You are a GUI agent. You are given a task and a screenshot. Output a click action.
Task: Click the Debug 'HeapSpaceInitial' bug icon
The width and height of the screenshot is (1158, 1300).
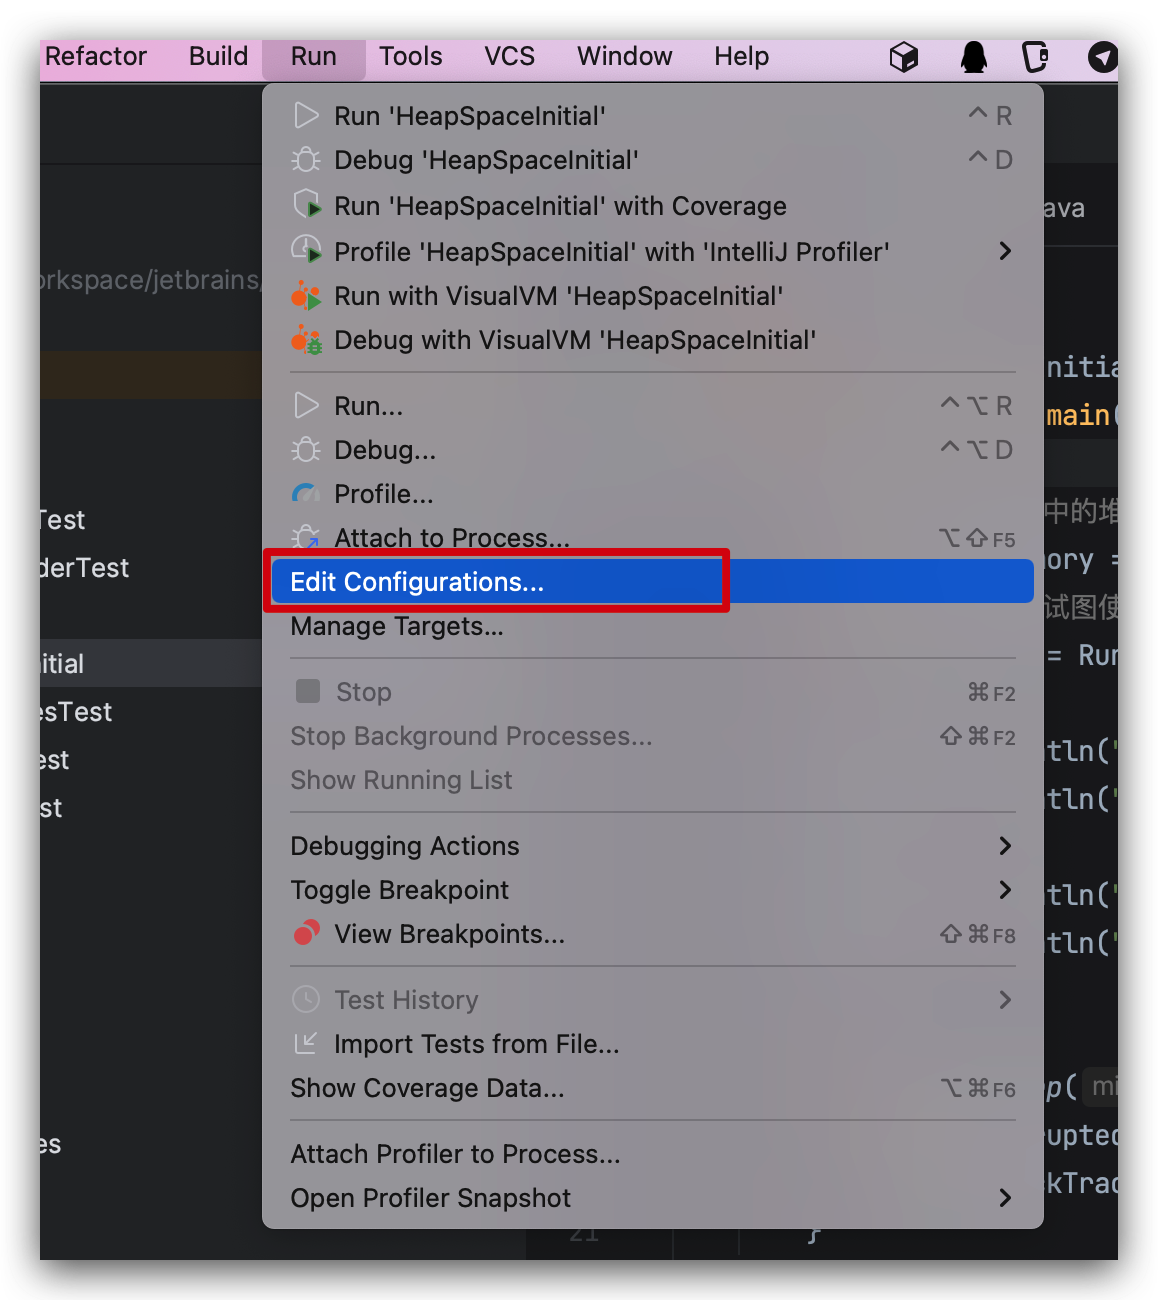(x=306, y=160)
